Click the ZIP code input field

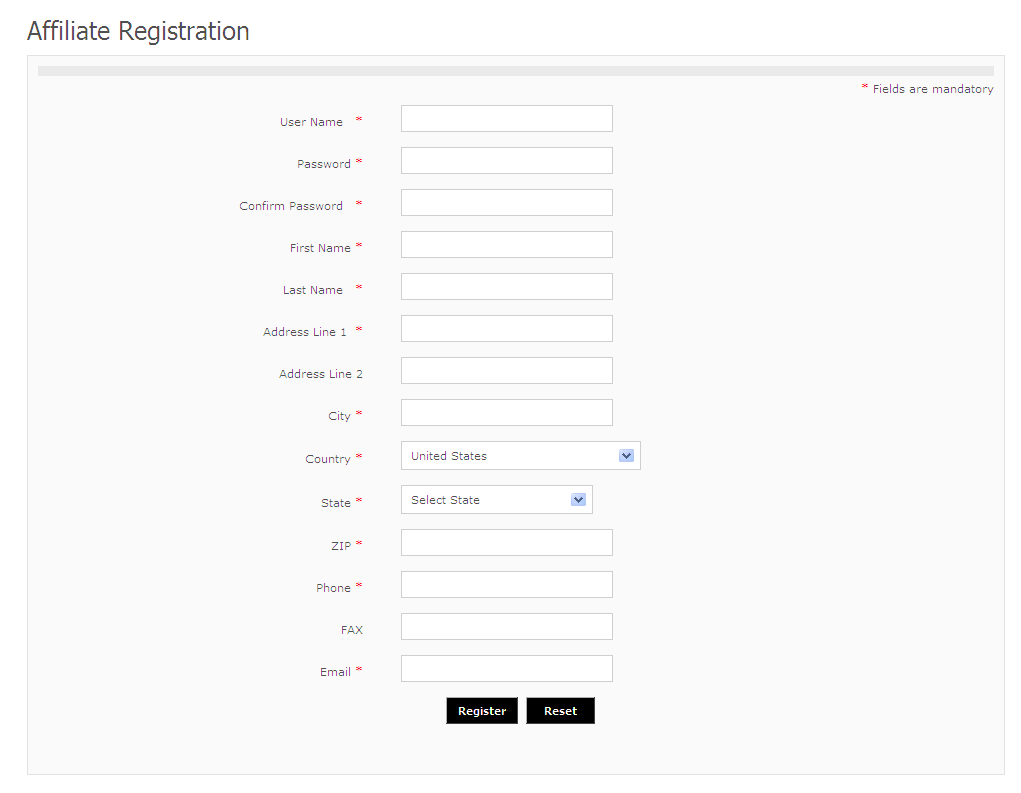(x=506, y=543)
